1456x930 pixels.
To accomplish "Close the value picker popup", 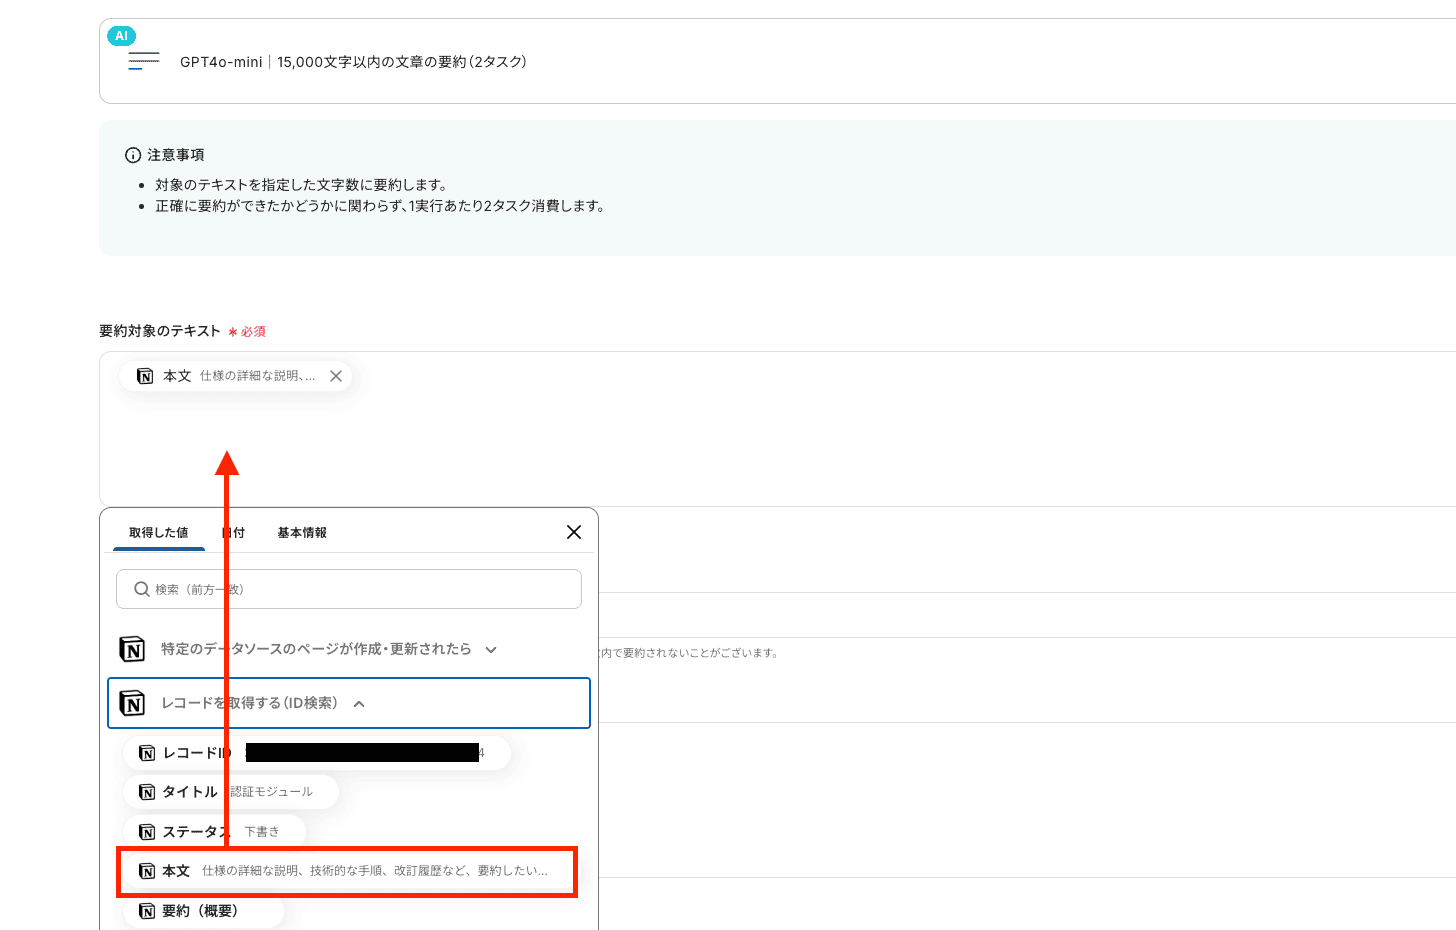I will (574, 532).
